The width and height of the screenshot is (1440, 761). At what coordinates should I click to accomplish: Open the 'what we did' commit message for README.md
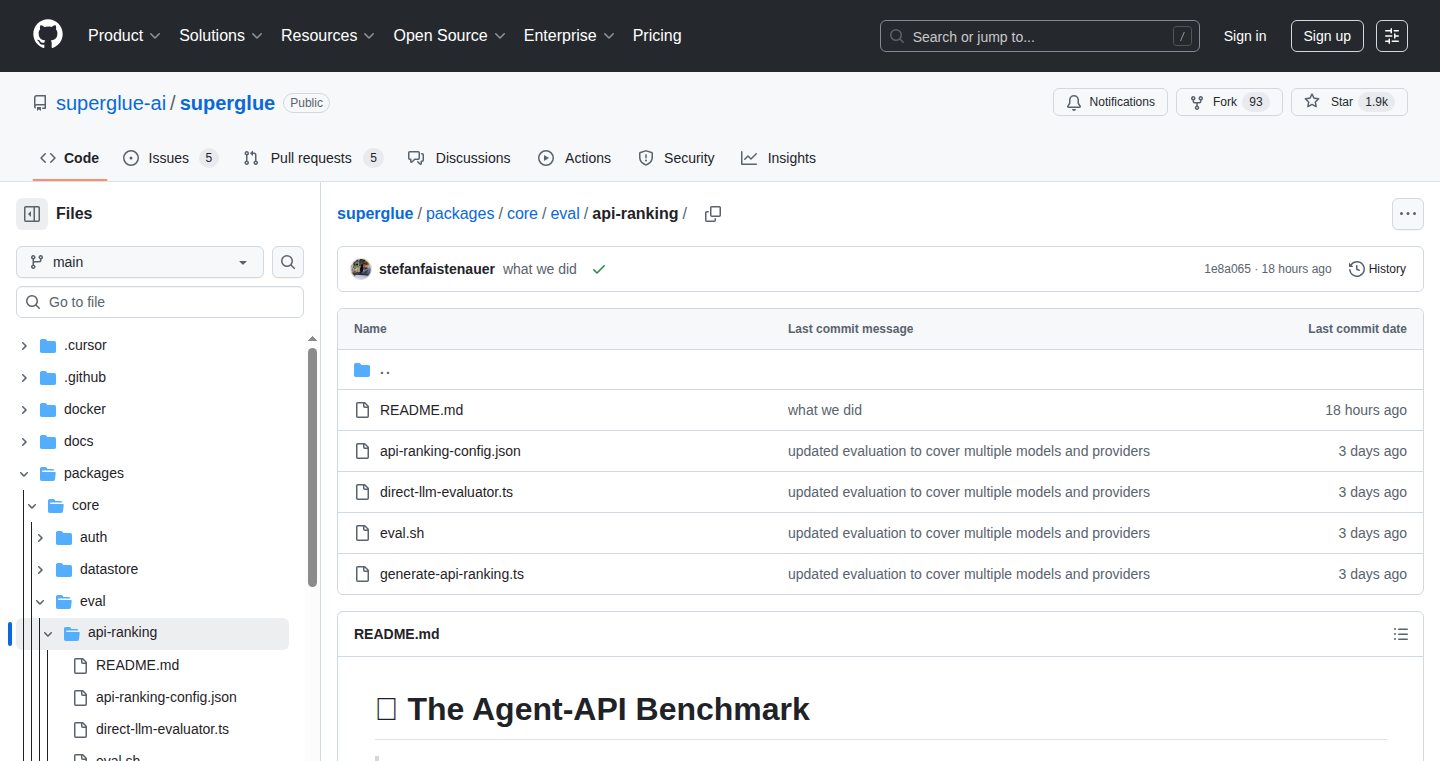coord(825,410)
